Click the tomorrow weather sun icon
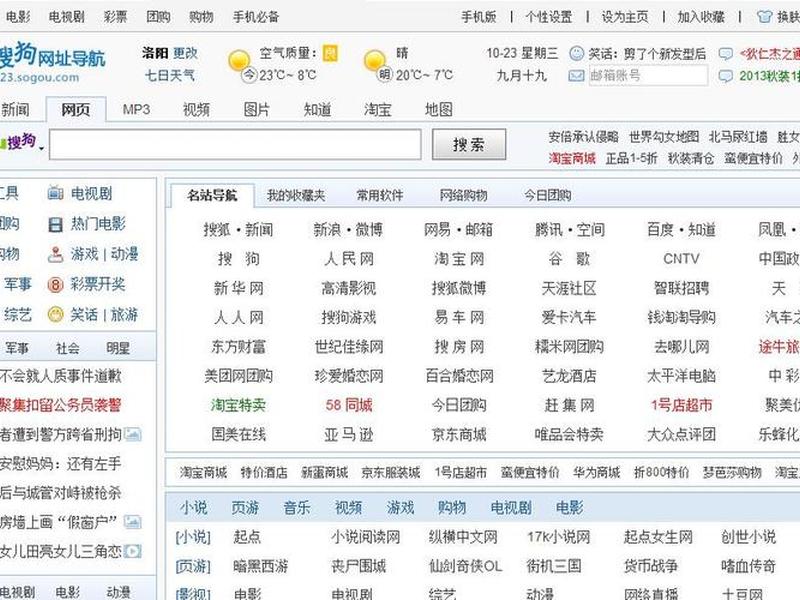Viewport: 800px width, 600px height. point(374,60)
